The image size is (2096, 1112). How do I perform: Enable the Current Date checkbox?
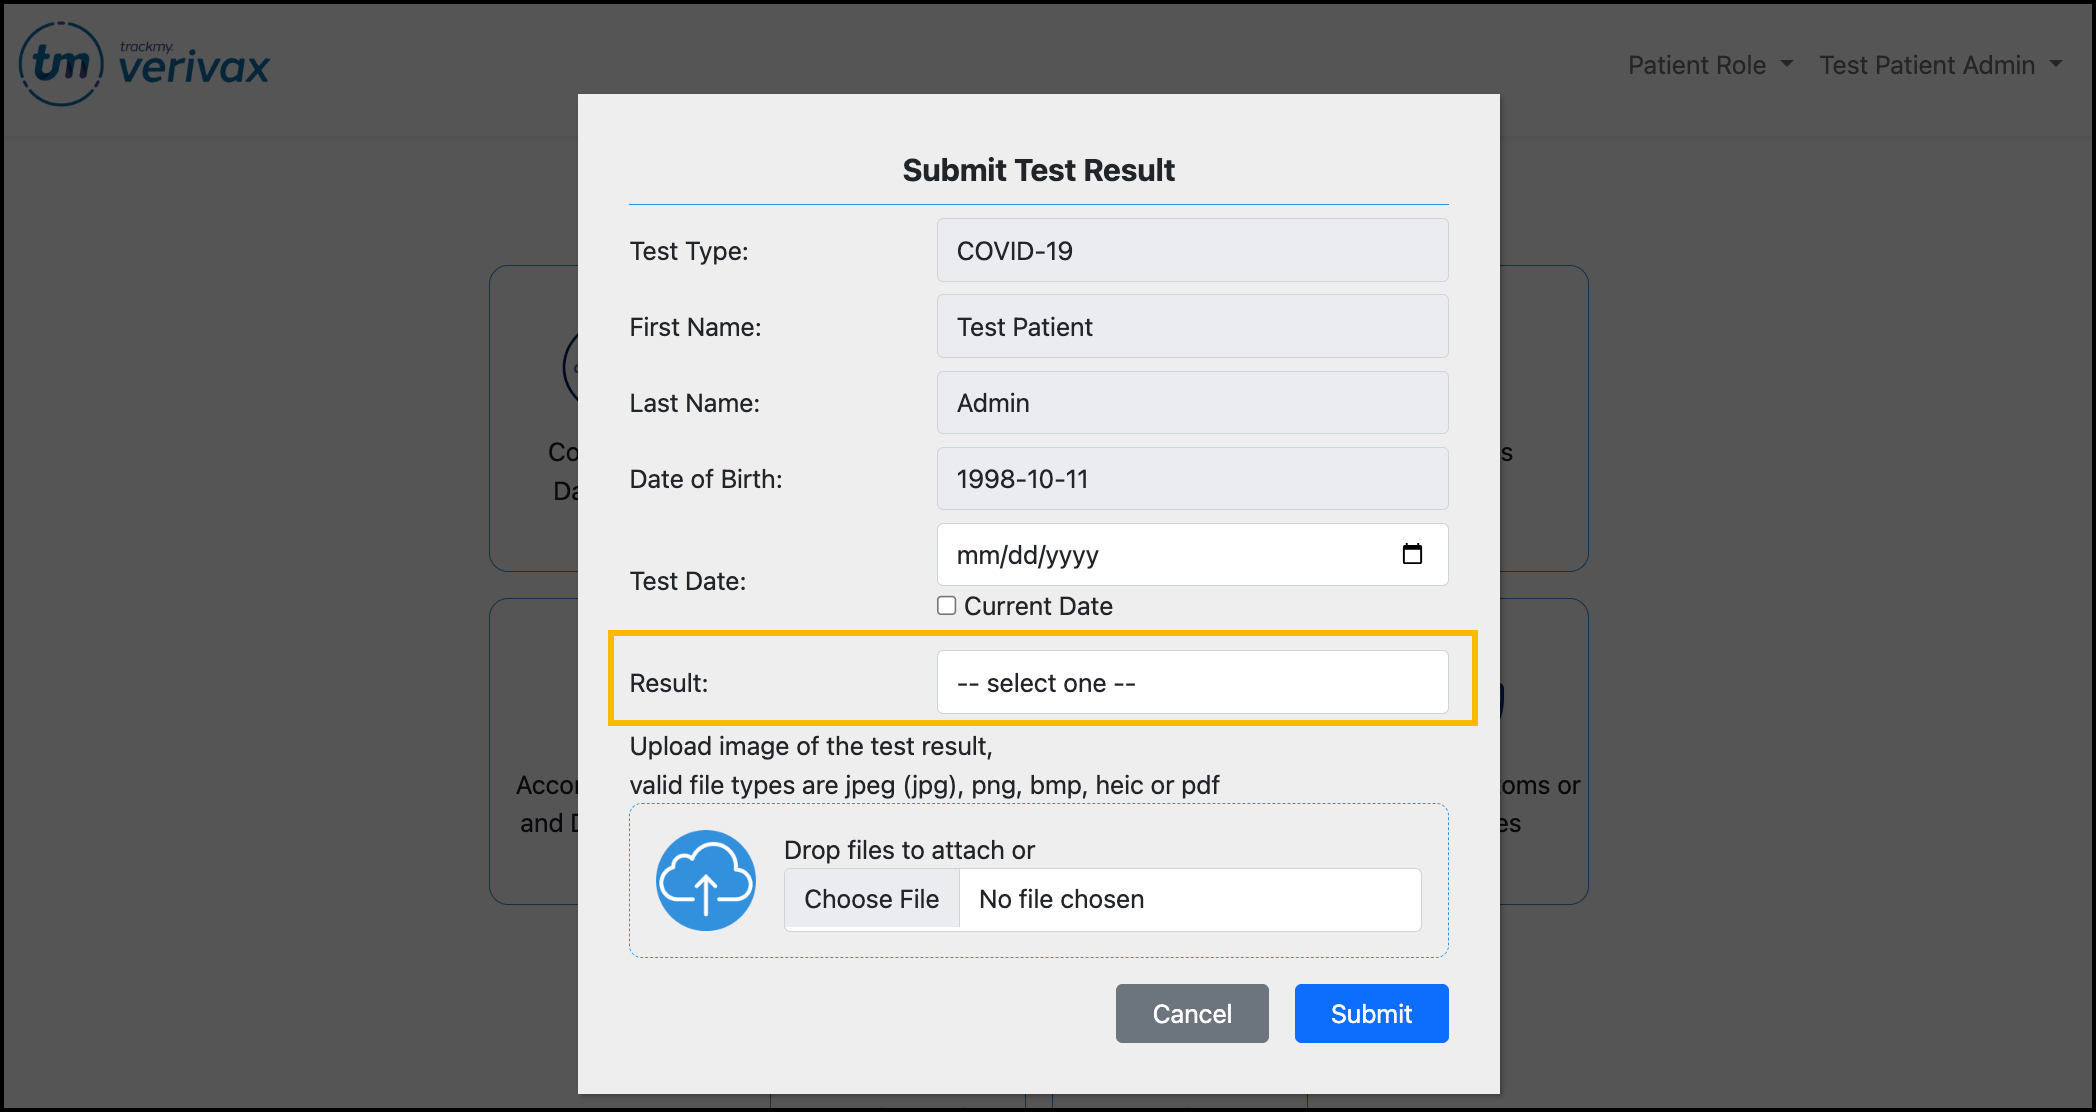pos(946,606)
